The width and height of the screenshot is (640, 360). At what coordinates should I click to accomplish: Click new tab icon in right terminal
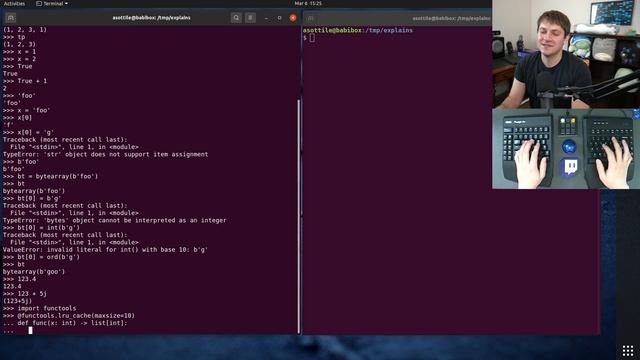point(311,18)
